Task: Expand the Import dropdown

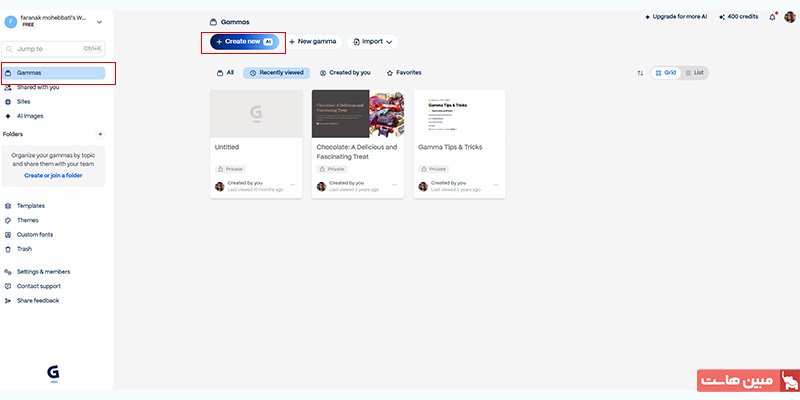Action: tap(372, 42)
